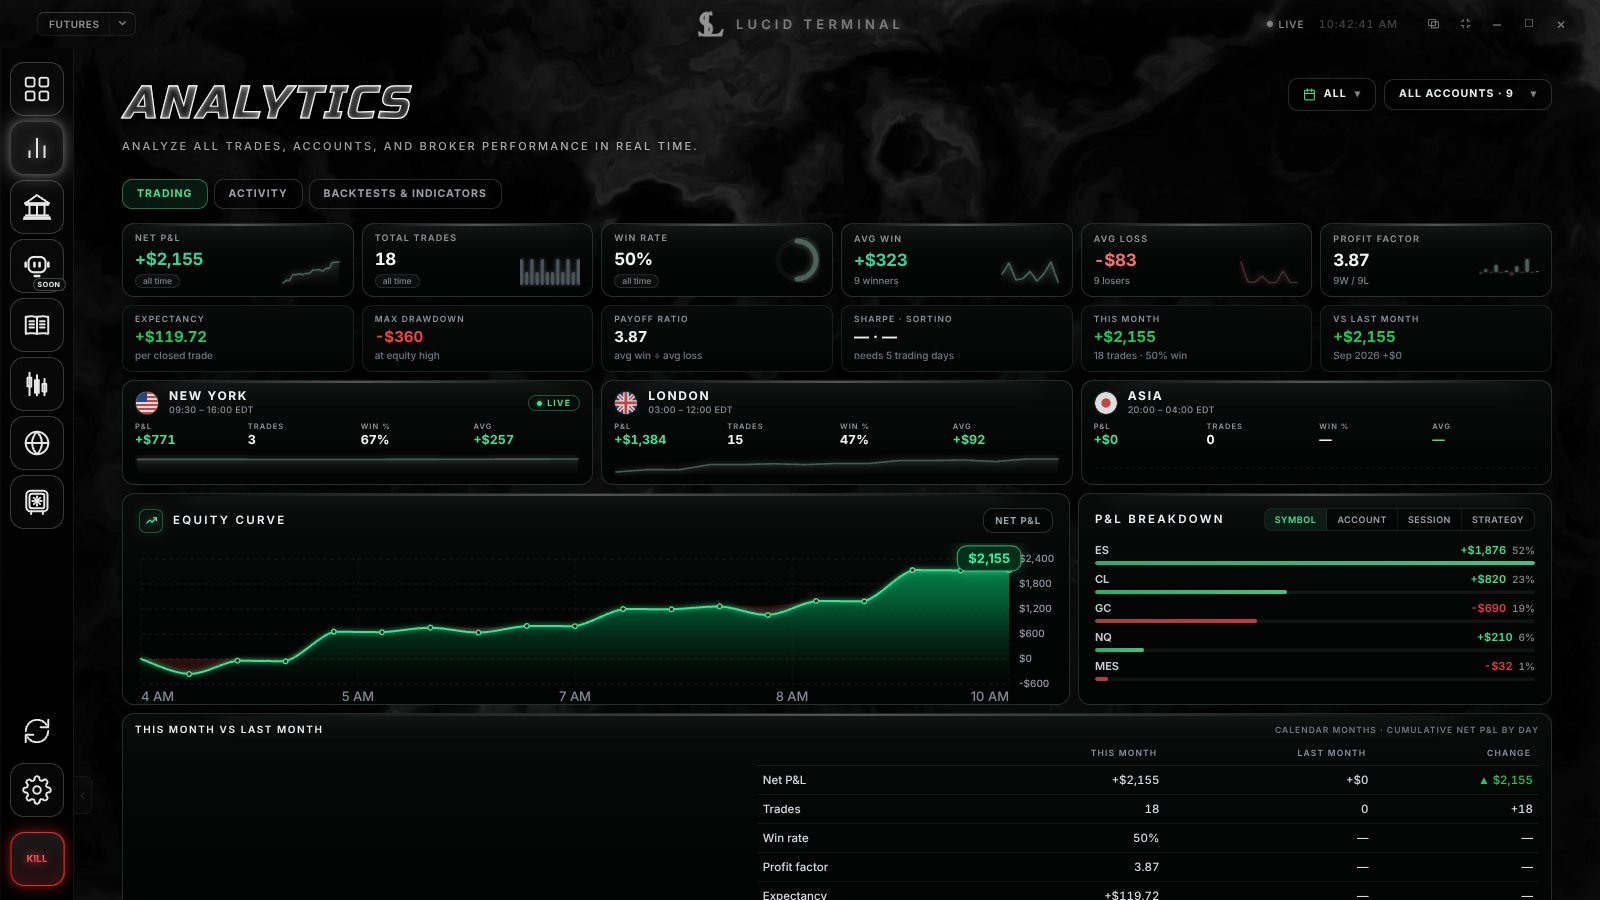The width and height of the screenshot is (1600, 900).
Task: Click the Vs Last Month +$2,155 card
Action: (x=1436, y=338)
